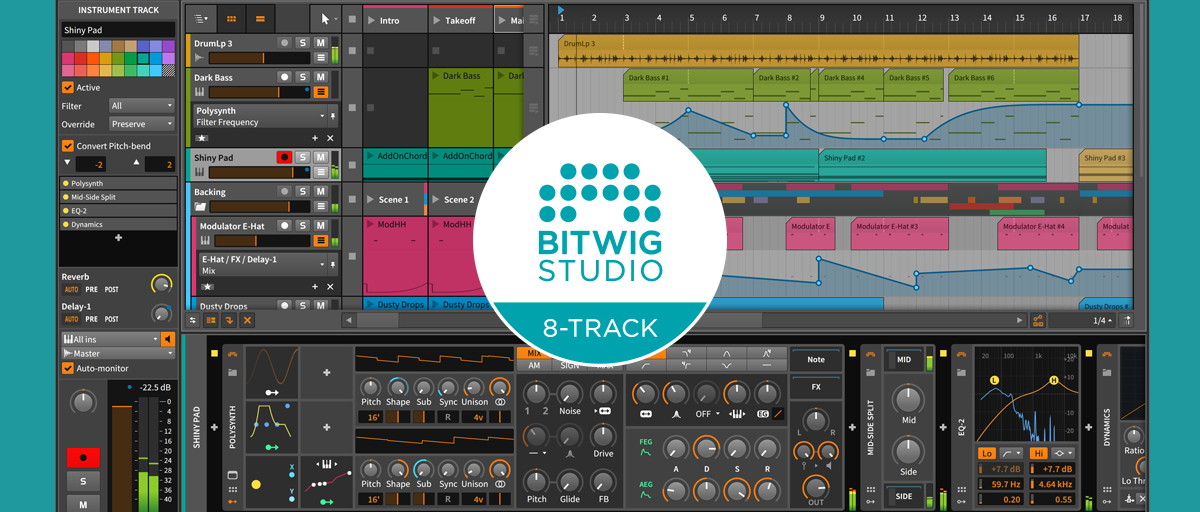Solo the DrumLp 3 track
1200x512 pixels.
coord(303,43)
